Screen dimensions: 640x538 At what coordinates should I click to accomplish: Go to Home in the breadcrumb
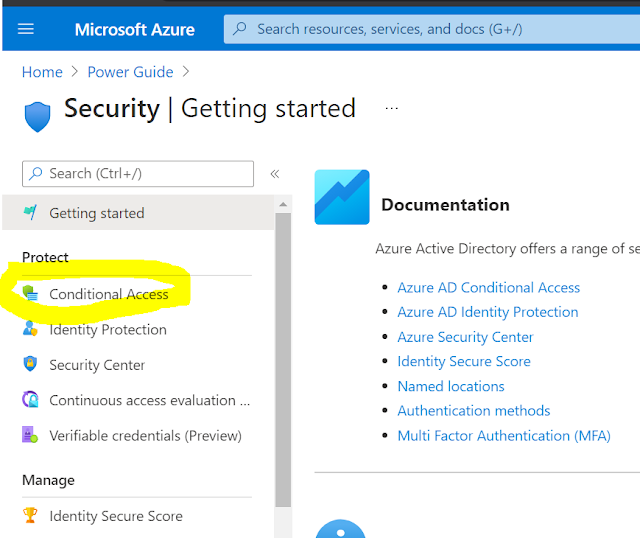tap(42, 72)
